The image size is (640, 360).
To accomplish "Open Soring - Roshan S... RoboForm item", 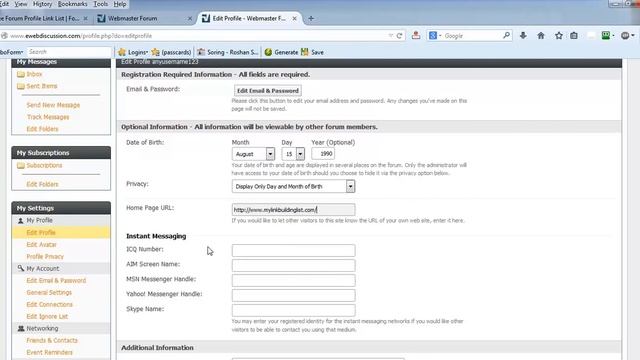I will click(227, 52).
